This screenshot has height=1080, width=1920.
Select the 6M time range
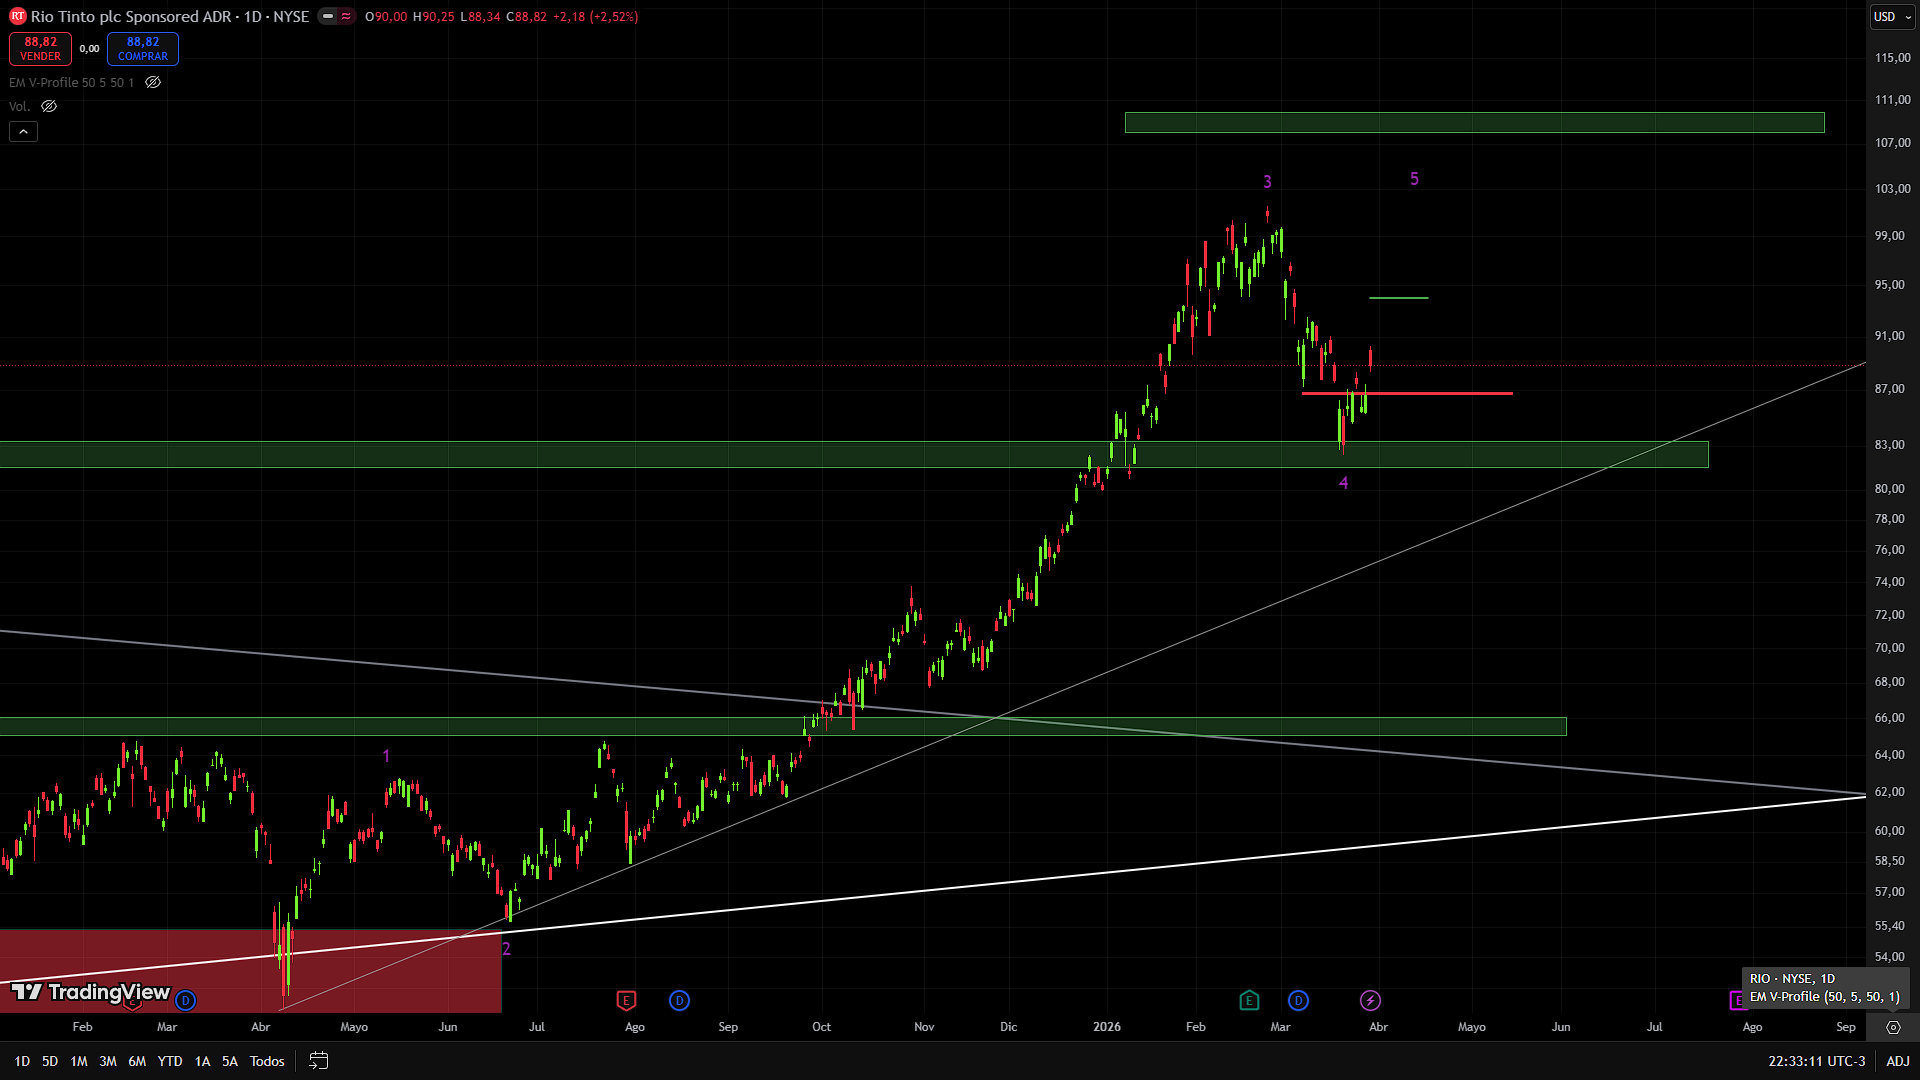[137, 1061]
